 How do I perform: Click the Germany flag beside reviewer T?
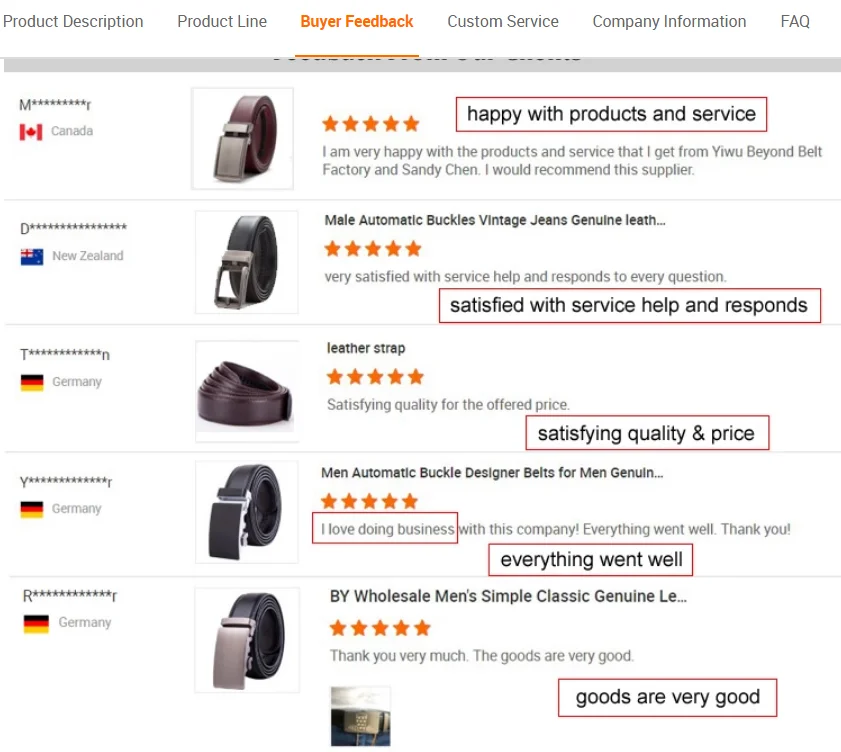click(x=32, y=382)
